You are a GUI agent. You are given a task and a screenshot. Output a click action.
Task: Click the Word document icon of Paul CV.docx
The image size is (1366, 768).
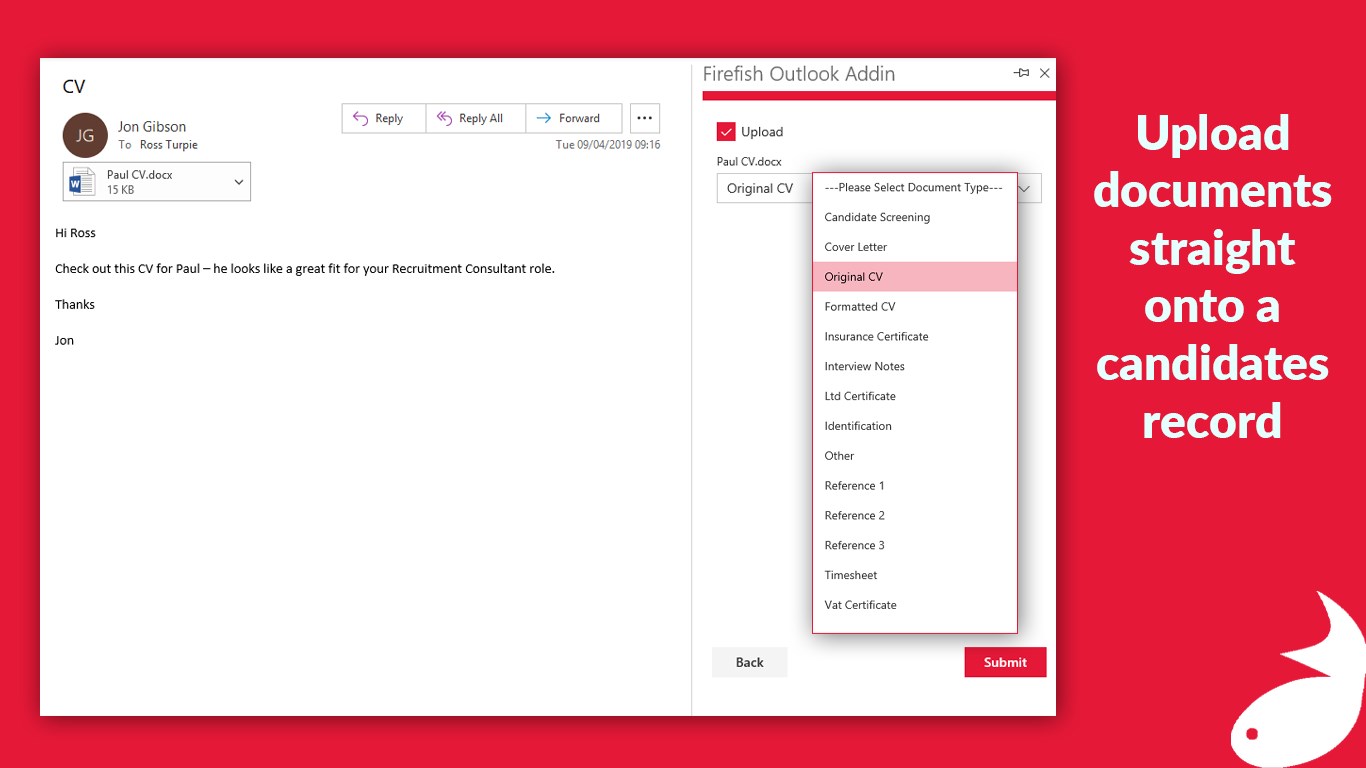coord(82,182)
